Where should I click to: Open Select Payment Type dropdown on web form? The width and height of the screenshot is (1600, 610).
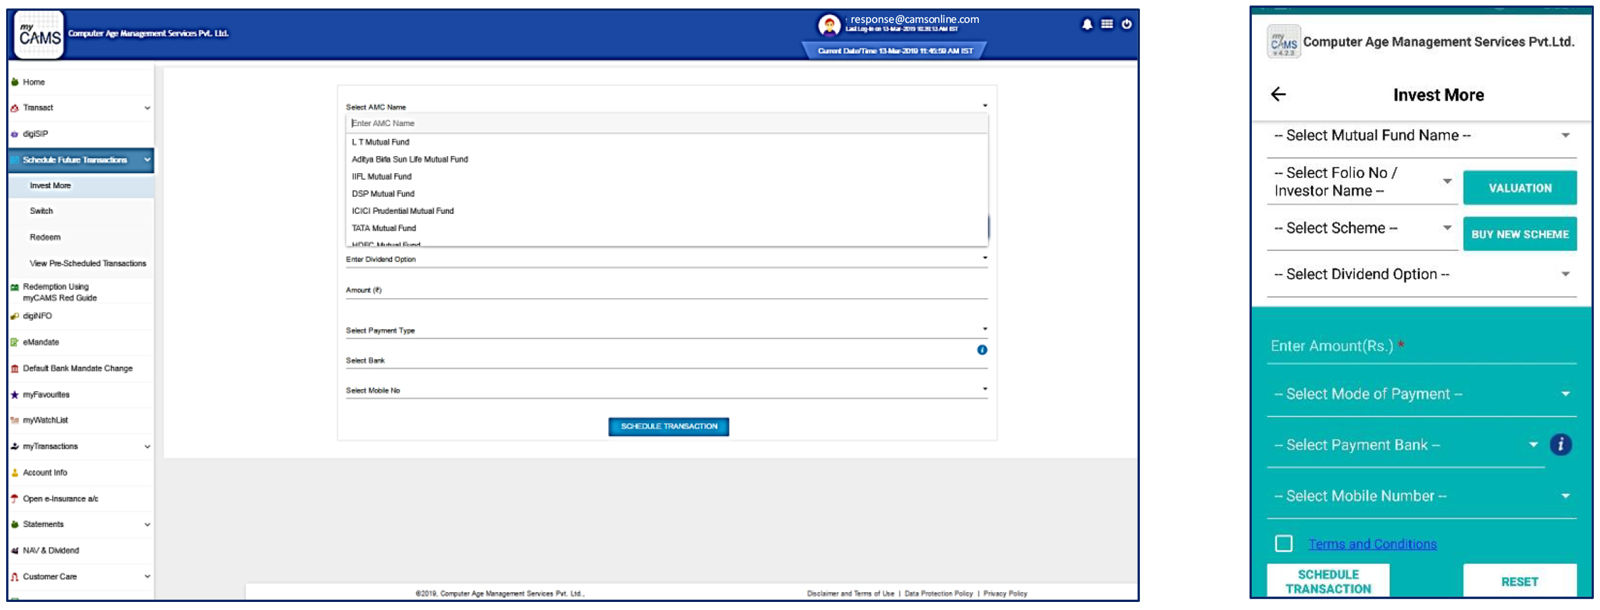click(665, 330)
